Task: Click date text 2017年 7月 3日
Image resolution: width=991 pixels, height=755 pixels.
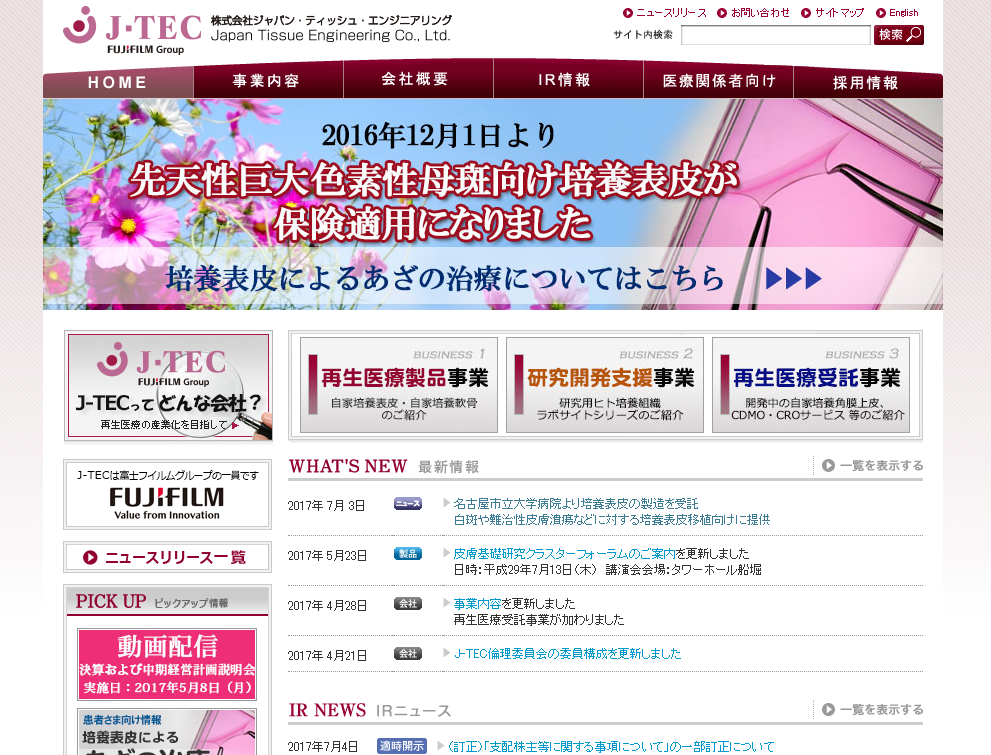Action: [326, 505]
